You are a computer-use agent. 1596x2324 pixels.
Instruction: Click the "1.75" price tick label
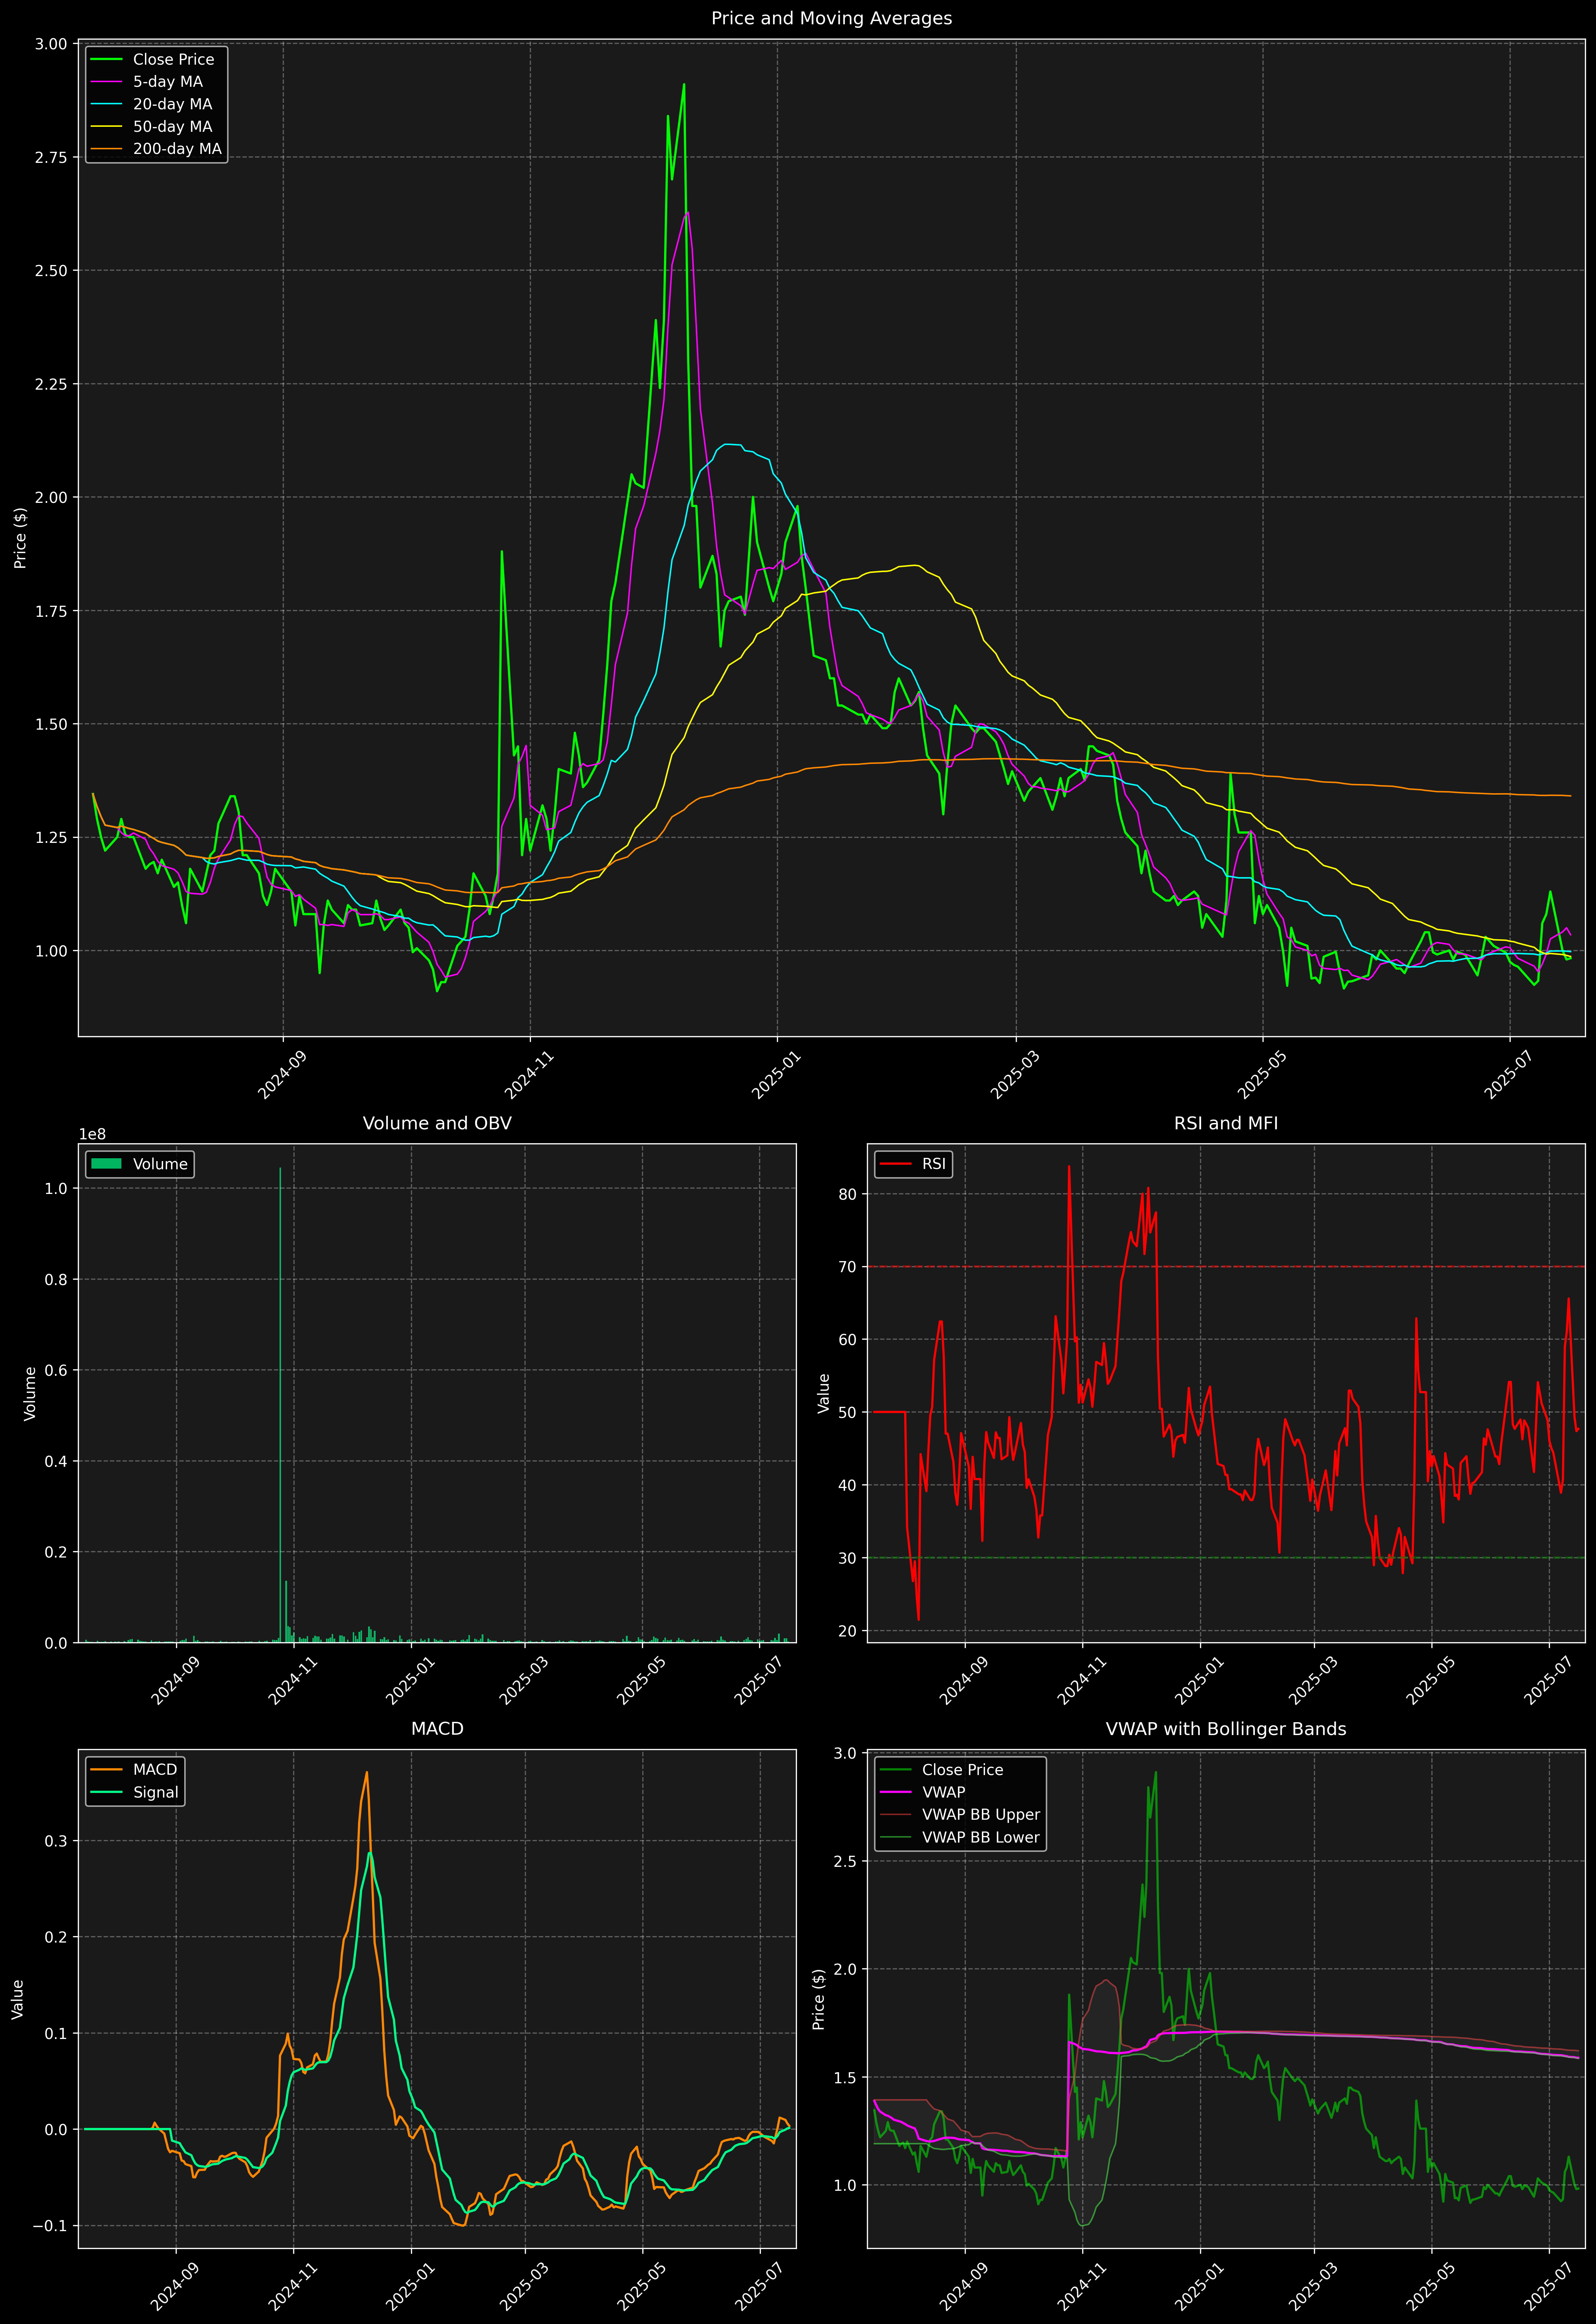pyautogui.click(x=51, y=611)
